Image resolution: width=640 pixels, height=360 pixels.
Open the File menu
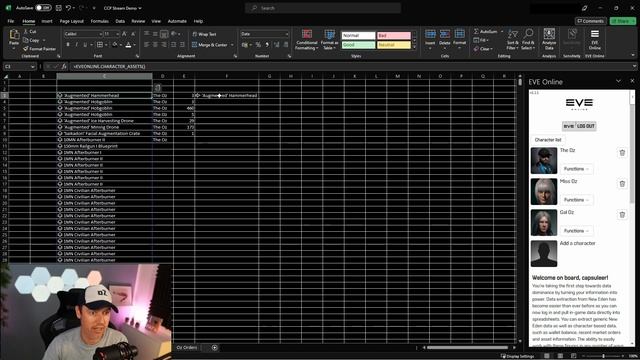(11, 21)
